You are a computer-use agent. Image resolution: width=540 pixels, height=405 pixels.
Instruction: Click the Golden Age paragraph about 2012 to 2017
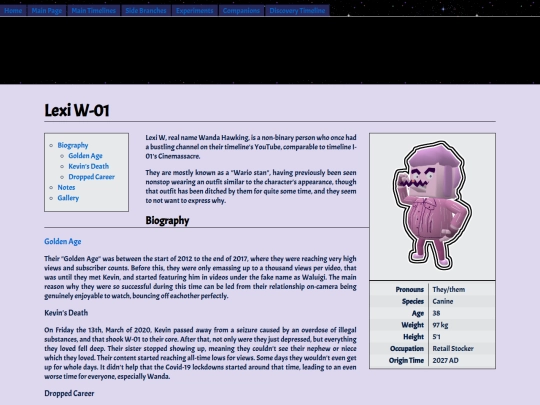(x=200, y=277)
